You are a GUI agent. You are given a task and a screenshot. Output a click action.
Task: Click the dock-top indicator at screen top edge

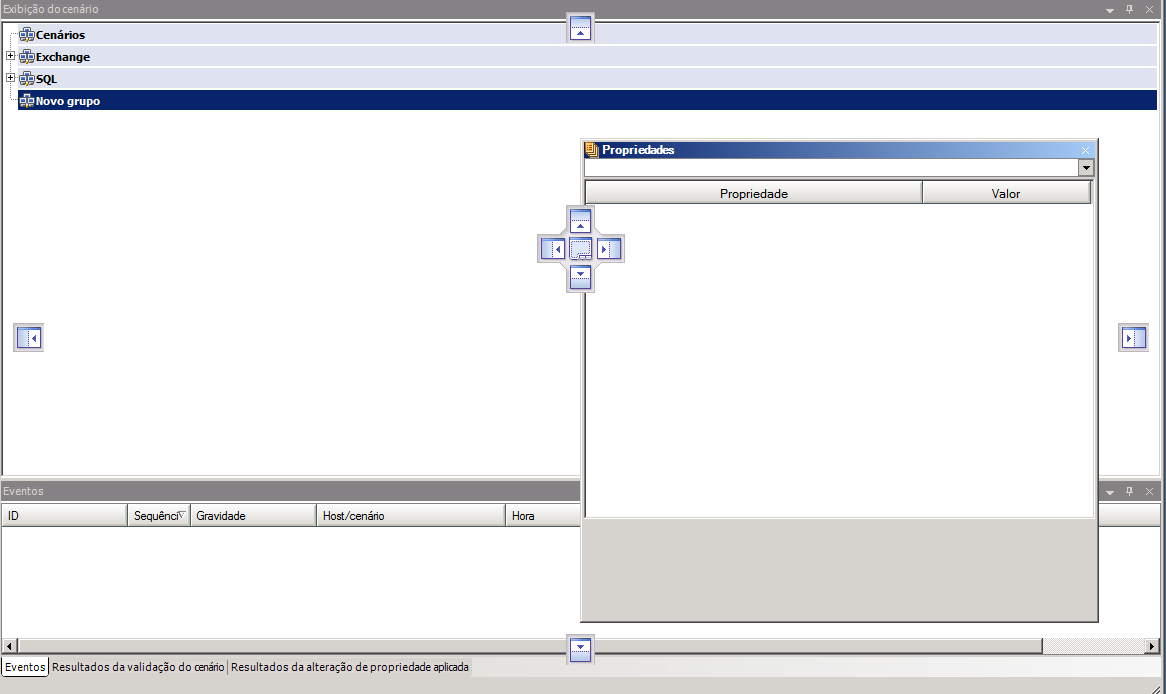tap(580, 28)
